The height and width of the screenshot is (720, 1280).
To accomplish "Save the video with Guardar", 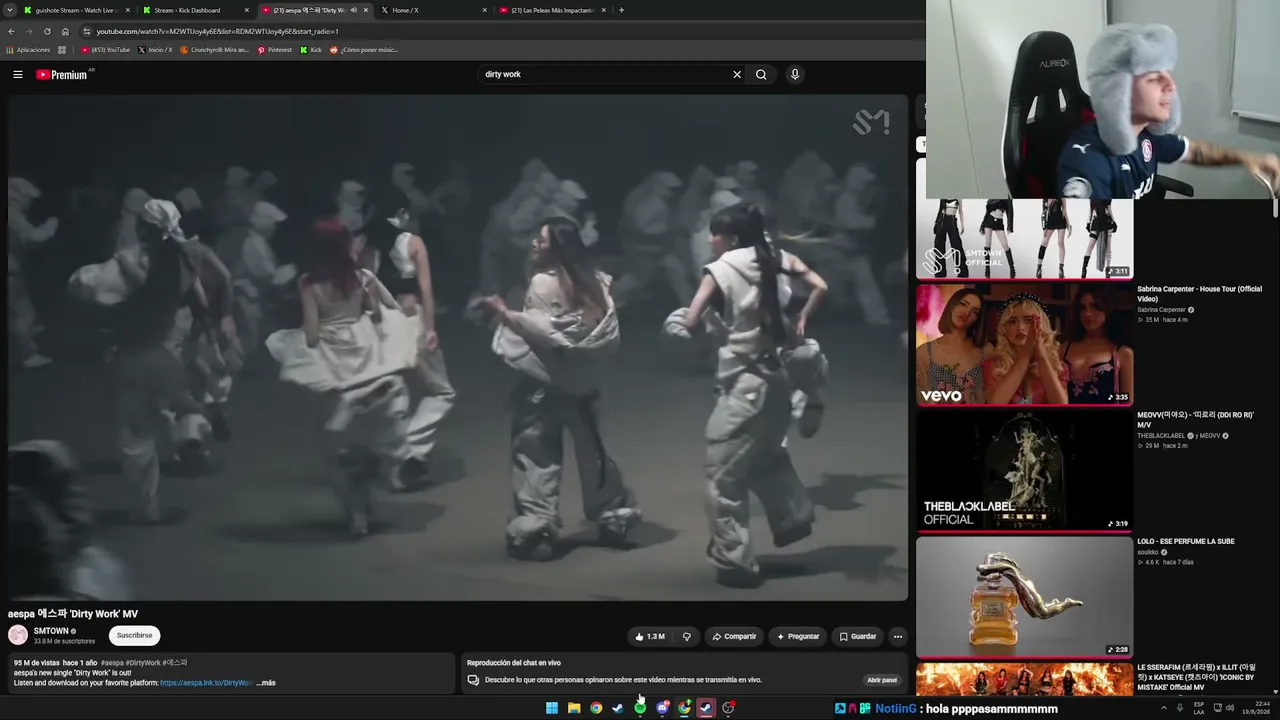I will 858,636.
